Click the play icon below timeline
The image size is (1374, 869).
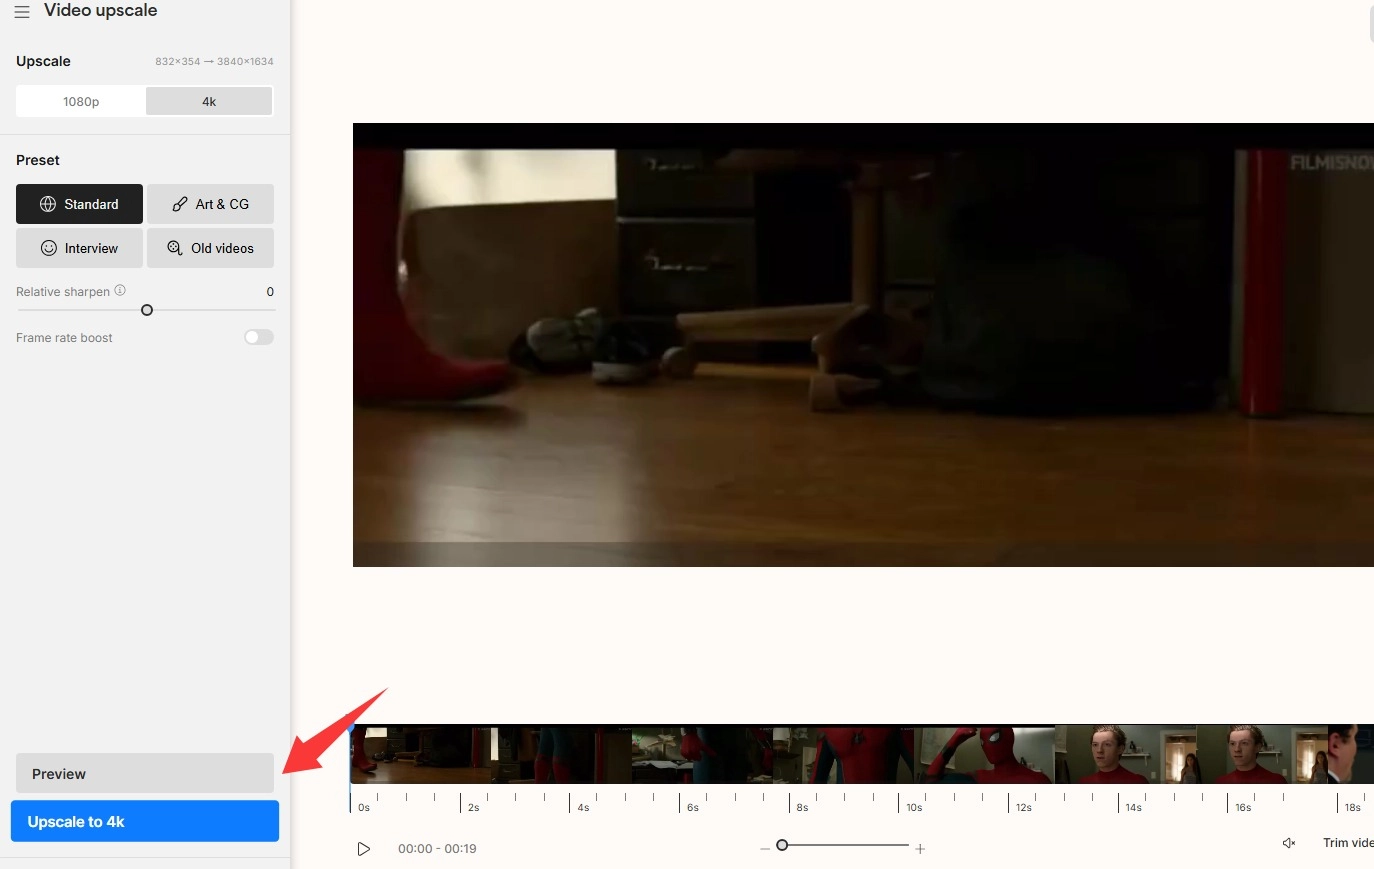pos(364,849)
